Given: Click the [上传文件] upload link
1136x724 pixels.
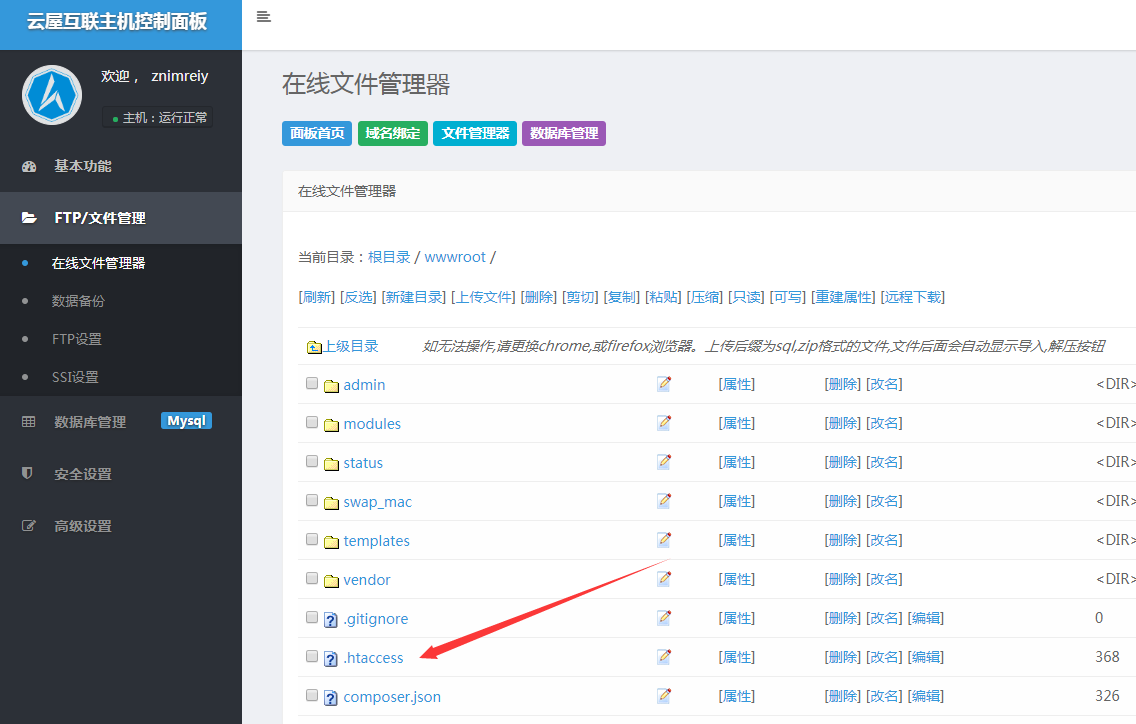Looking at the screenshot, I should pyautogui.click(x=483, y=297).
